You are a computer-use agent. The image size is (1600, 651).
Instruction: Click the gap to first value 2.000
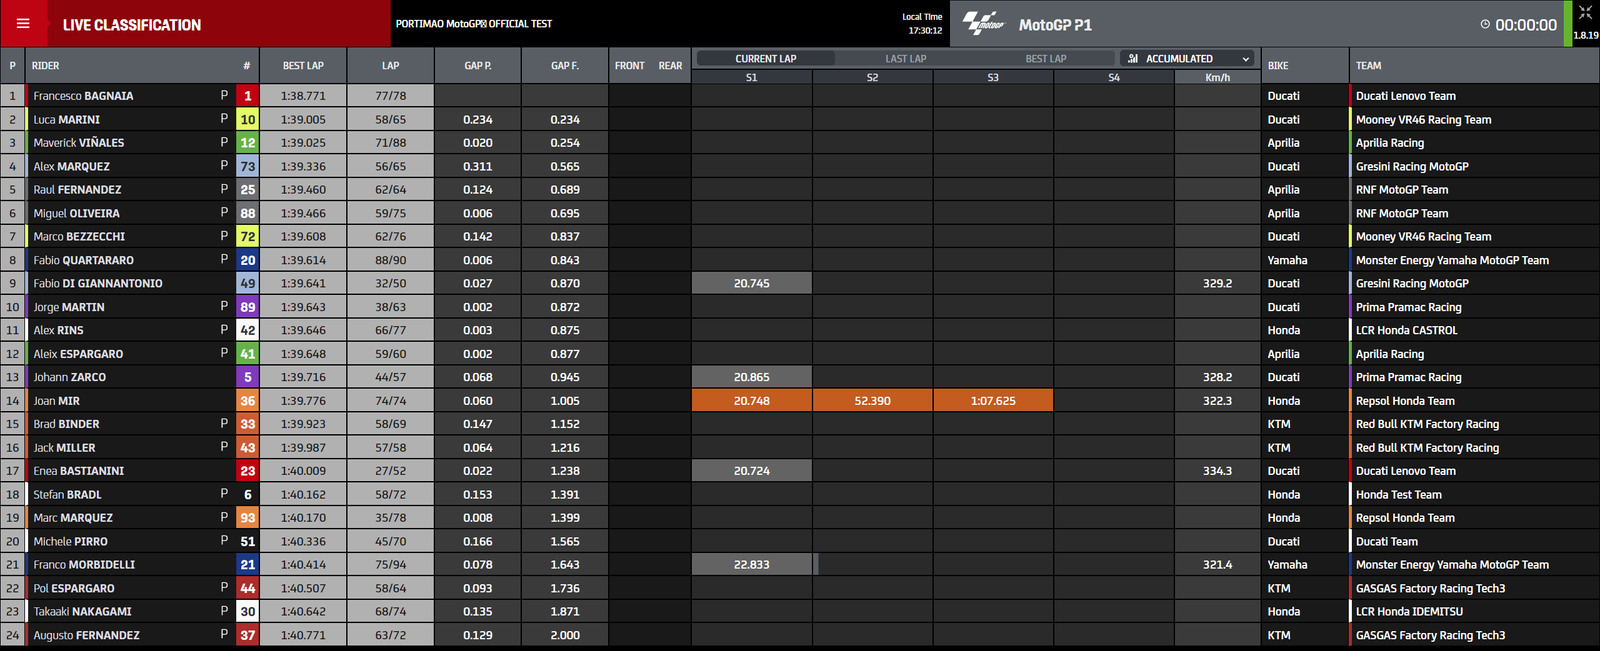(x=565, y=635)
